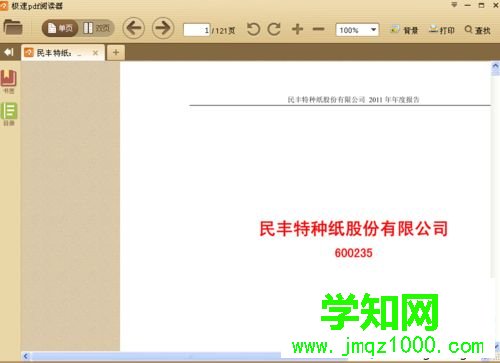Go to next page with right arrow
Screen dimensions: 500x363
click(x=163, y=28)
